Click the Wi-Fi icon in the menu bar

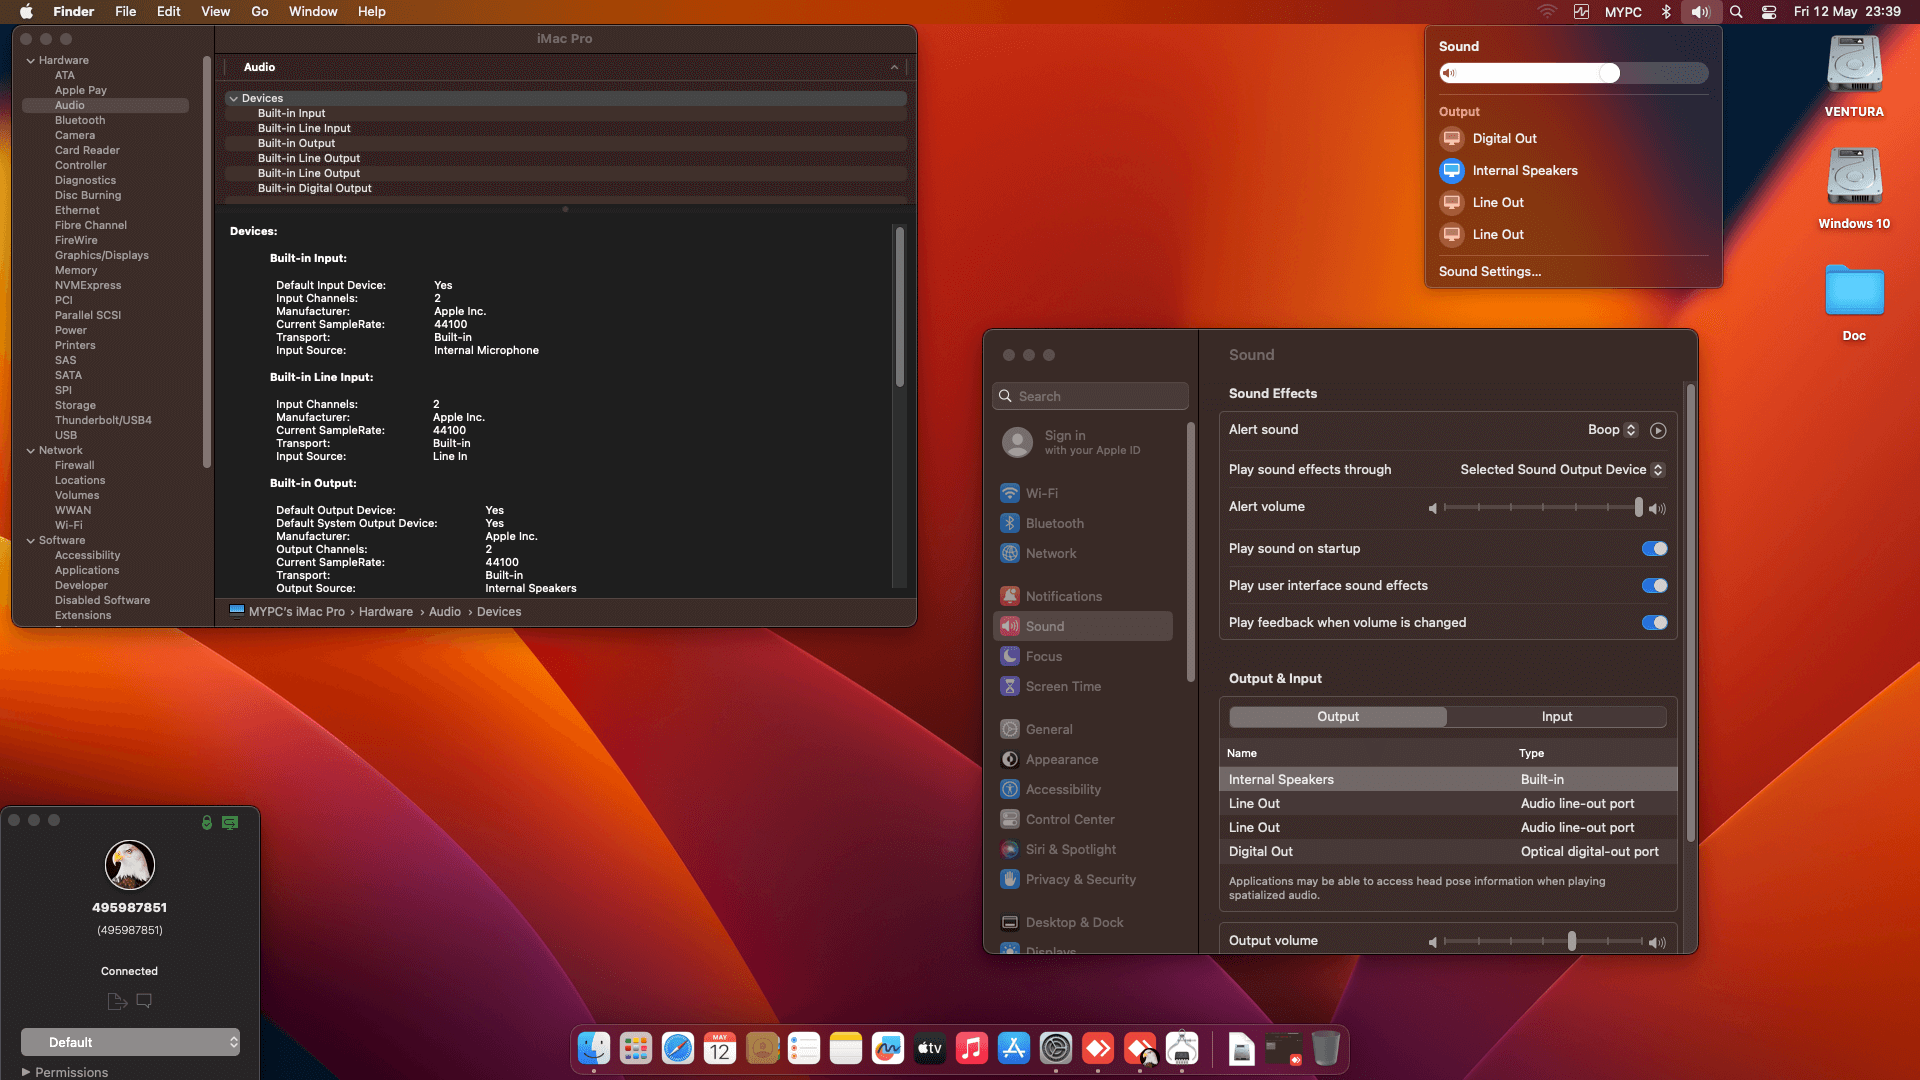tap(1547, 12)
